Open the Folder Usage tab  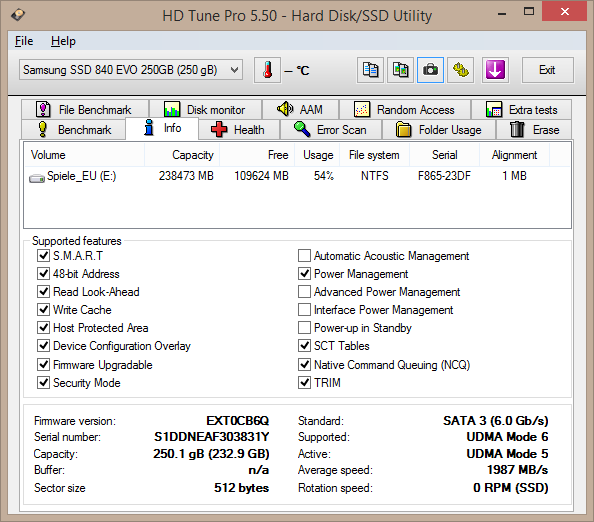click(439, 130)
